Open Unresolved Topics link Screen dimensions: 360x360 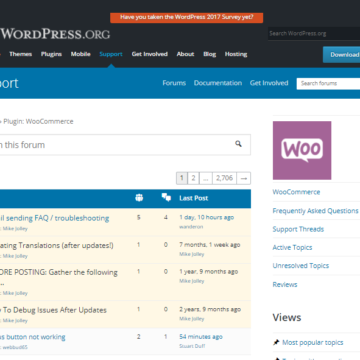[301, 266]
